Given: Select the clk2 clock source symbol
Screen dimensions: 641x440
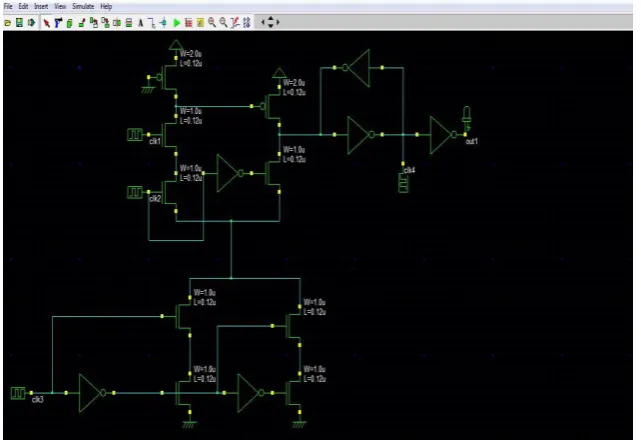Looking at the screenshot, I should click(134, 192).
